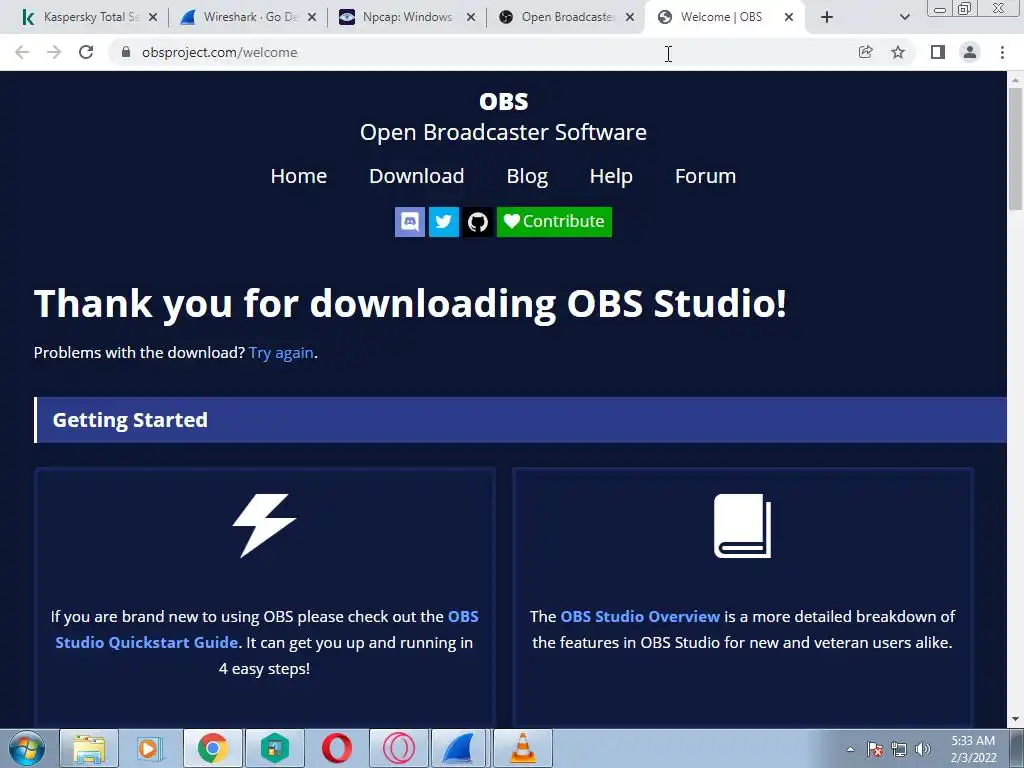Close the Kaspersky Total Security tab
The height and width of the screenshot is (768, 1024).
pos(153,17)
